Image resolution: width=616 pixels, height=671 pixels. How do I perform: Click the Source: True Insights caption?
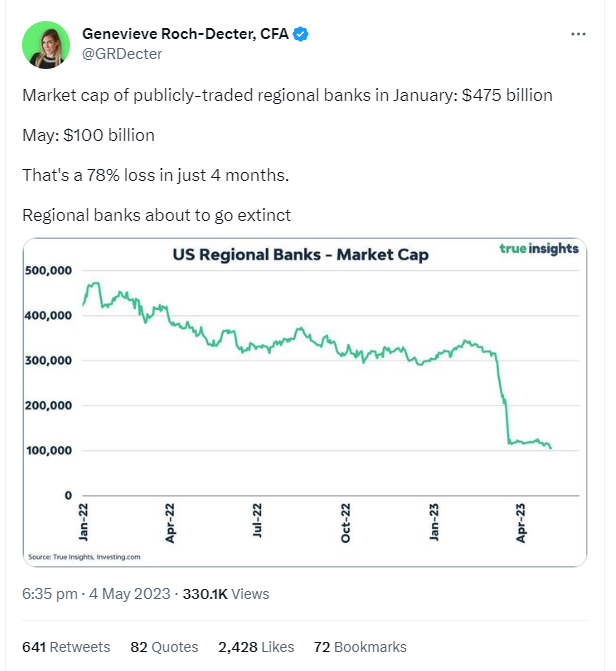click(84, 557)
